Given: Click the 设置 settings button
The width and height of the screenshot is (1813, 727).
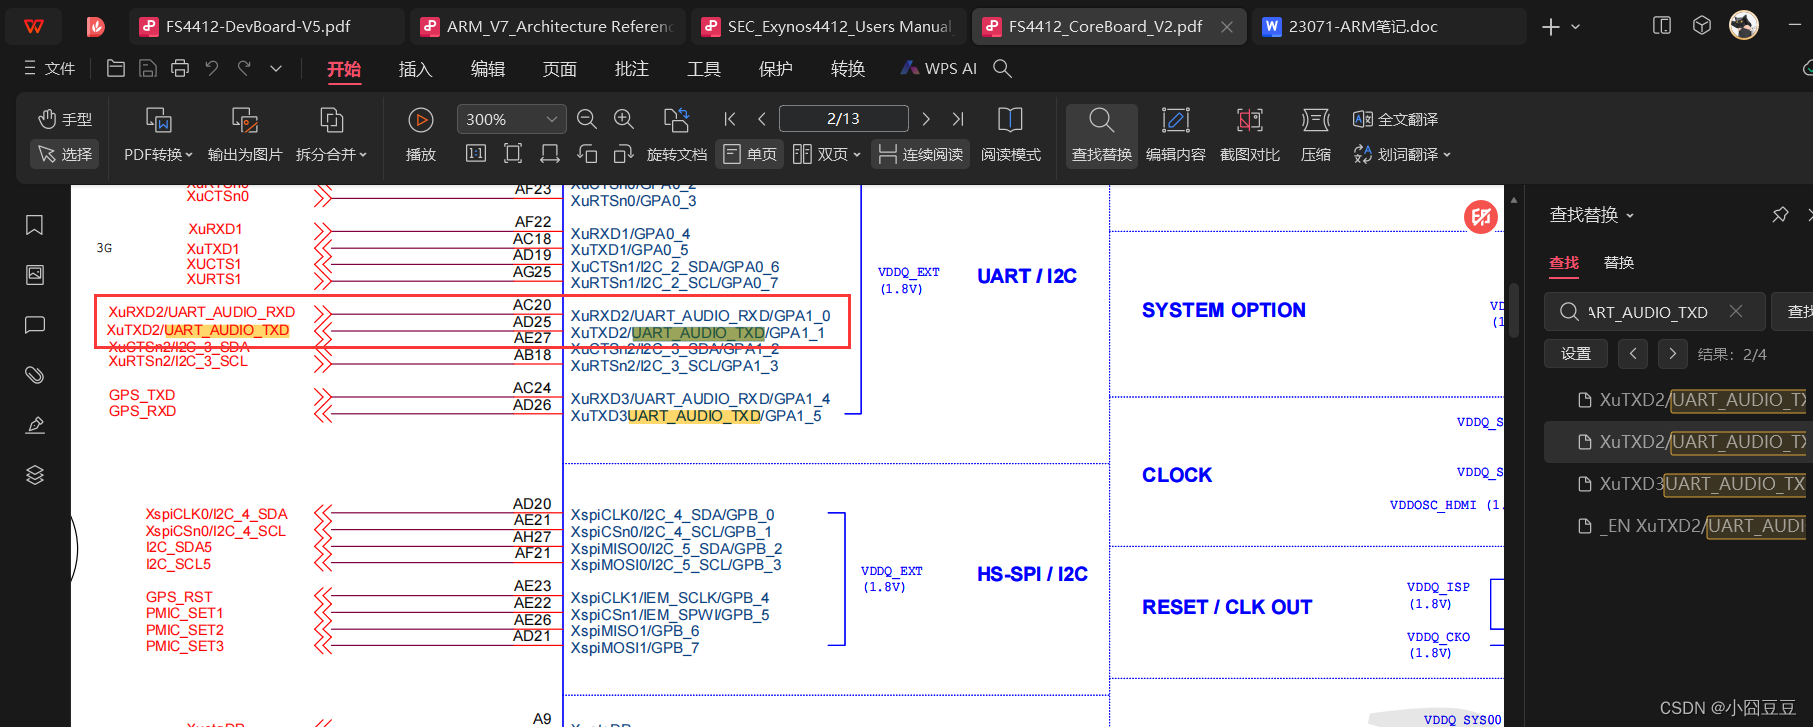Looking at the screenshot, I should pyautogui.click(x=1576, y=354).
